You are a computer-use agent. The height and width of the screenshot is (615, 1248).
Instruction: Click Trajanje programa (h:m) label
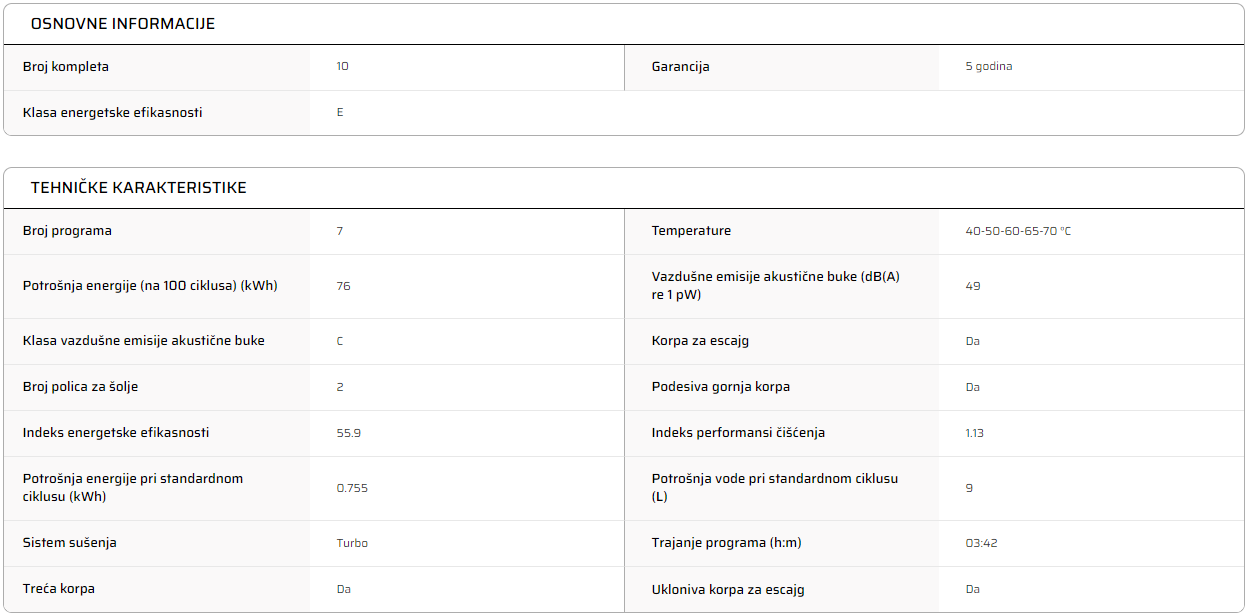727,543
